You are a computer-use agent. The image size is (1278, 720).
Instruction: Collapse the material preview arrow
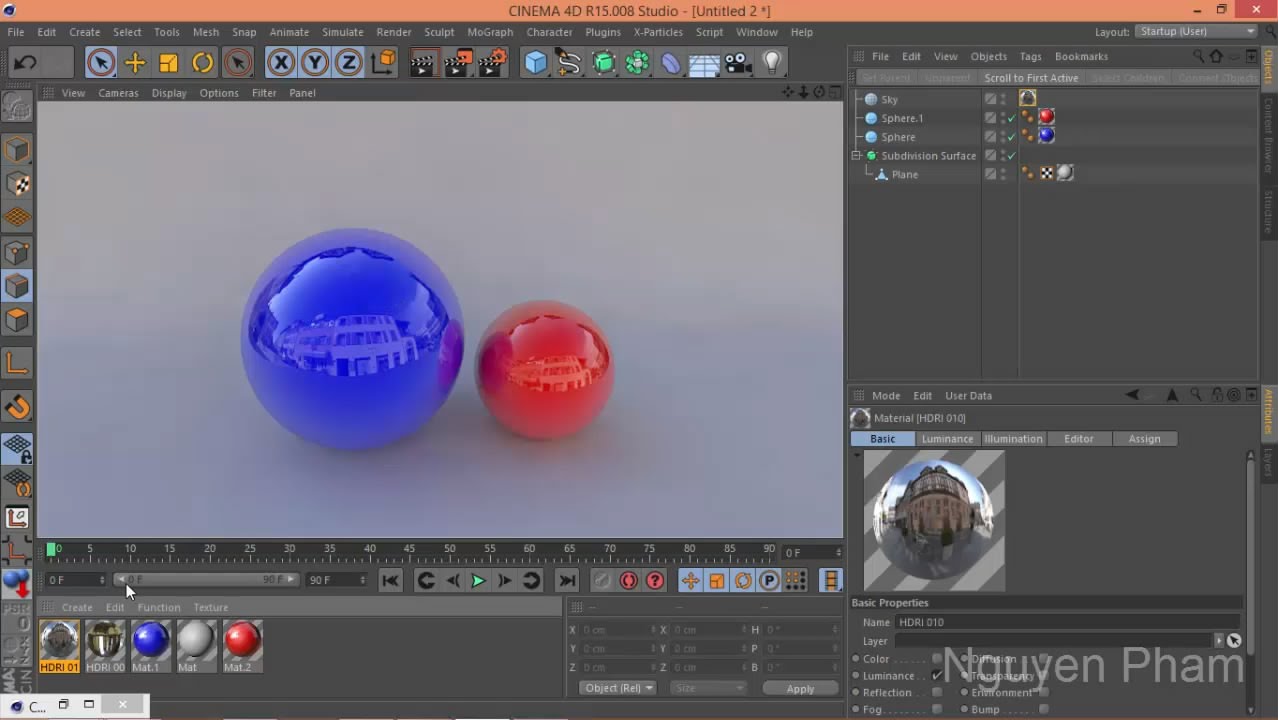coord(857,455)
